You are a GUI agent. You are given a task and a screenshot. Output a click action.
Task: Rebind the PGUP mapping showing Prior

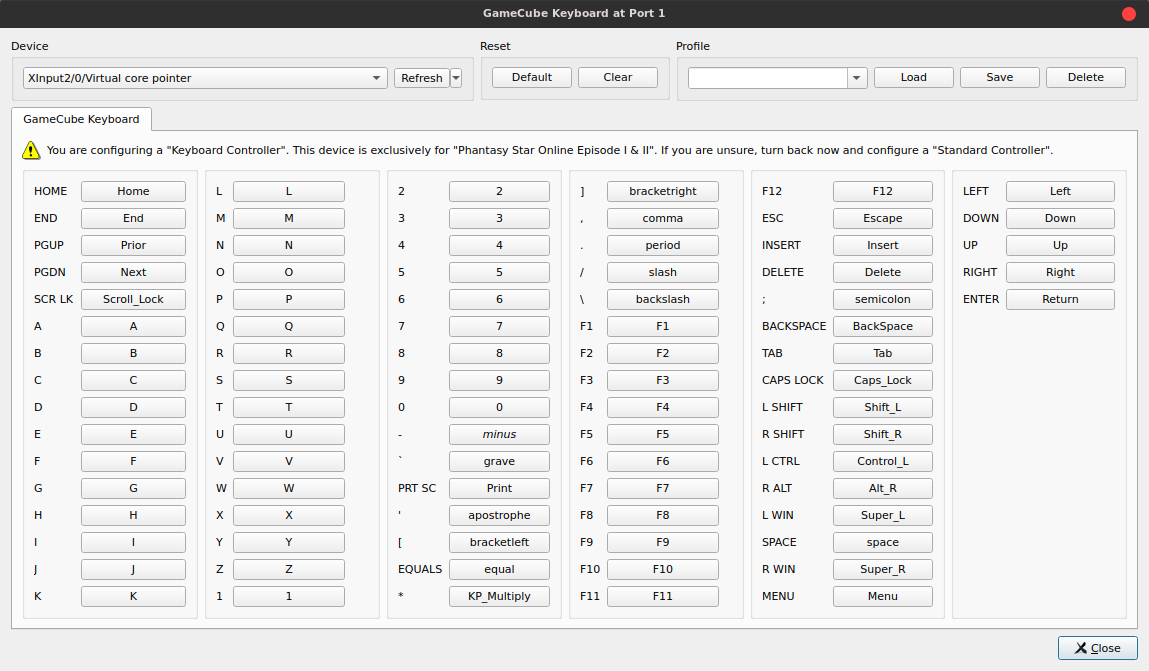click(133, 245)
